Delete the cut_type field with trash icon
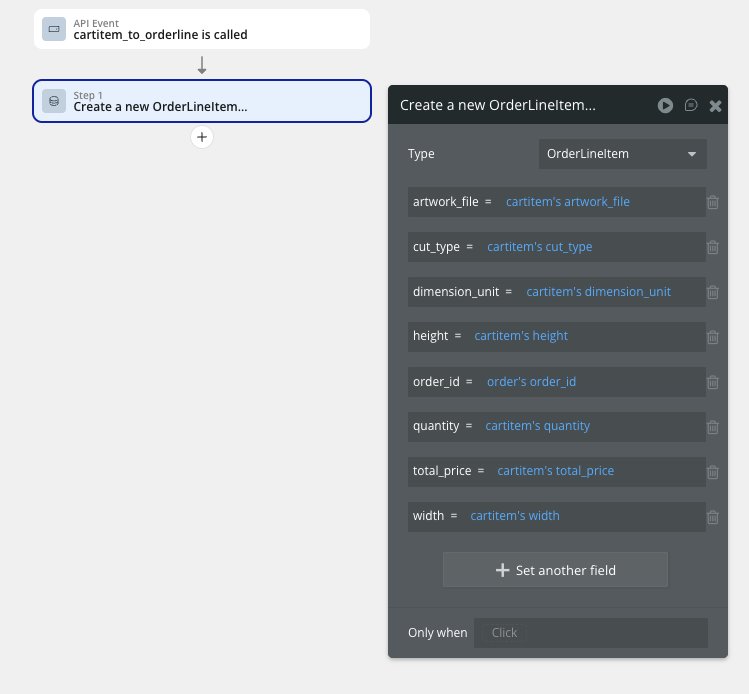749x694 pixels. tap(713, 247)
